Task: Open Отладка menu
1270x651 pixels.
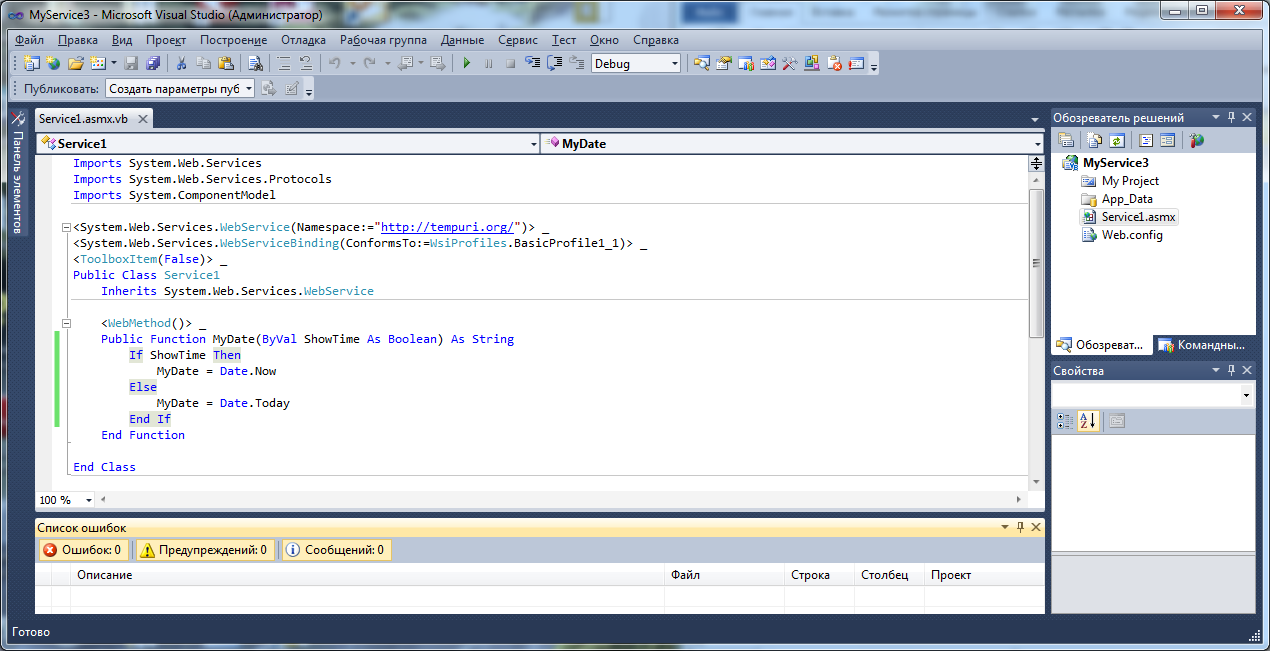Action: point(303,40)
